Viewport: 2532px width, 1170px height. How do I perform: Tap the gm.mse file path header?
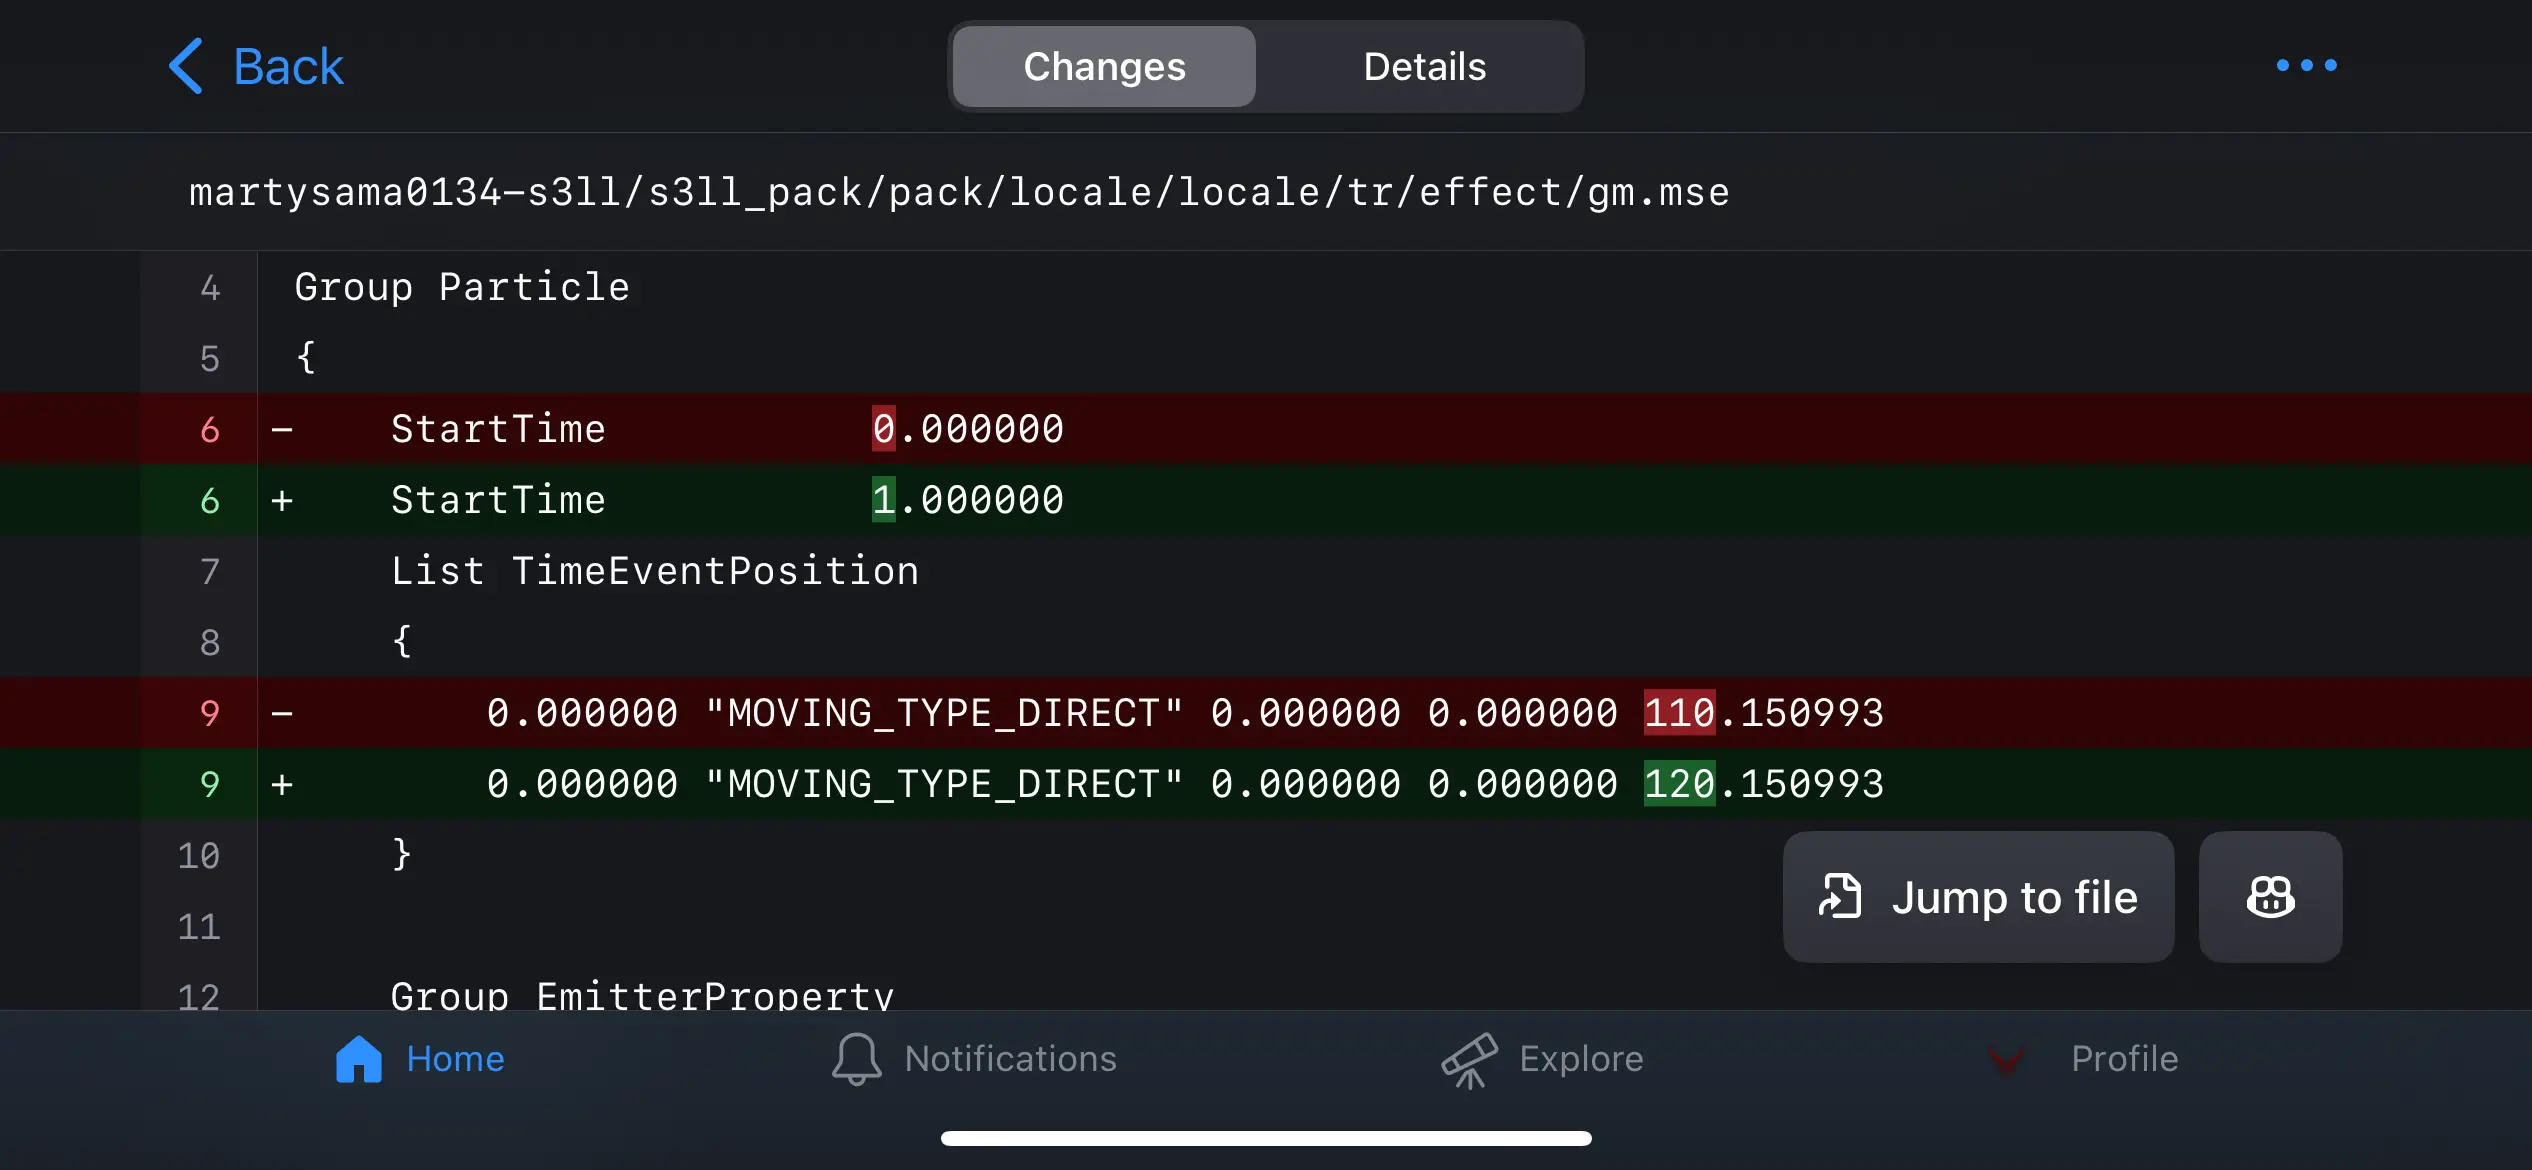(959, 192)
